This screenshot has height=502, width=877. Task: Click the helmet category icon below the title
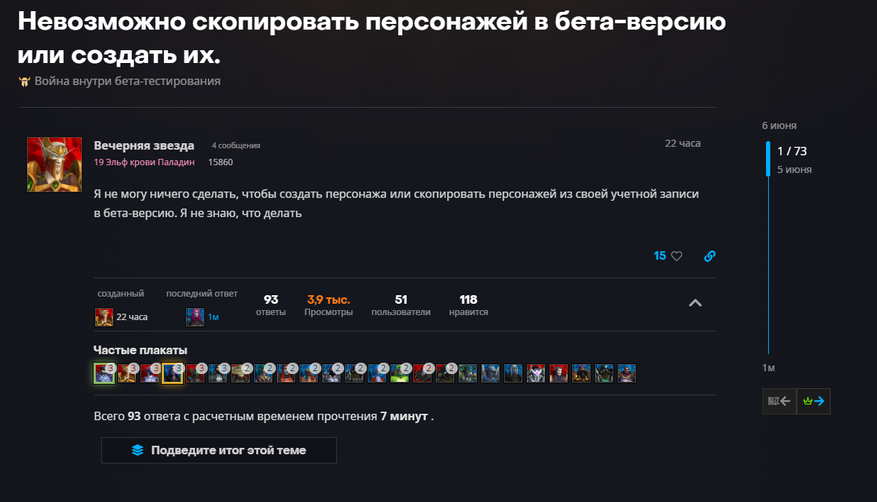coord(24,82)
